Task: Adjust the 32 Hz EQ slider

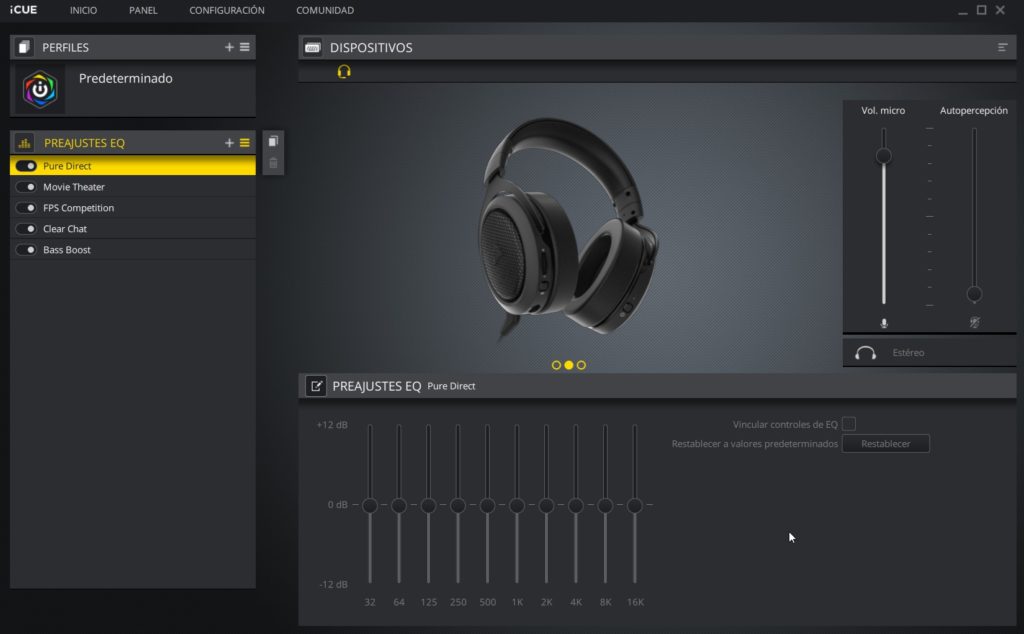Action: (370, 505)
